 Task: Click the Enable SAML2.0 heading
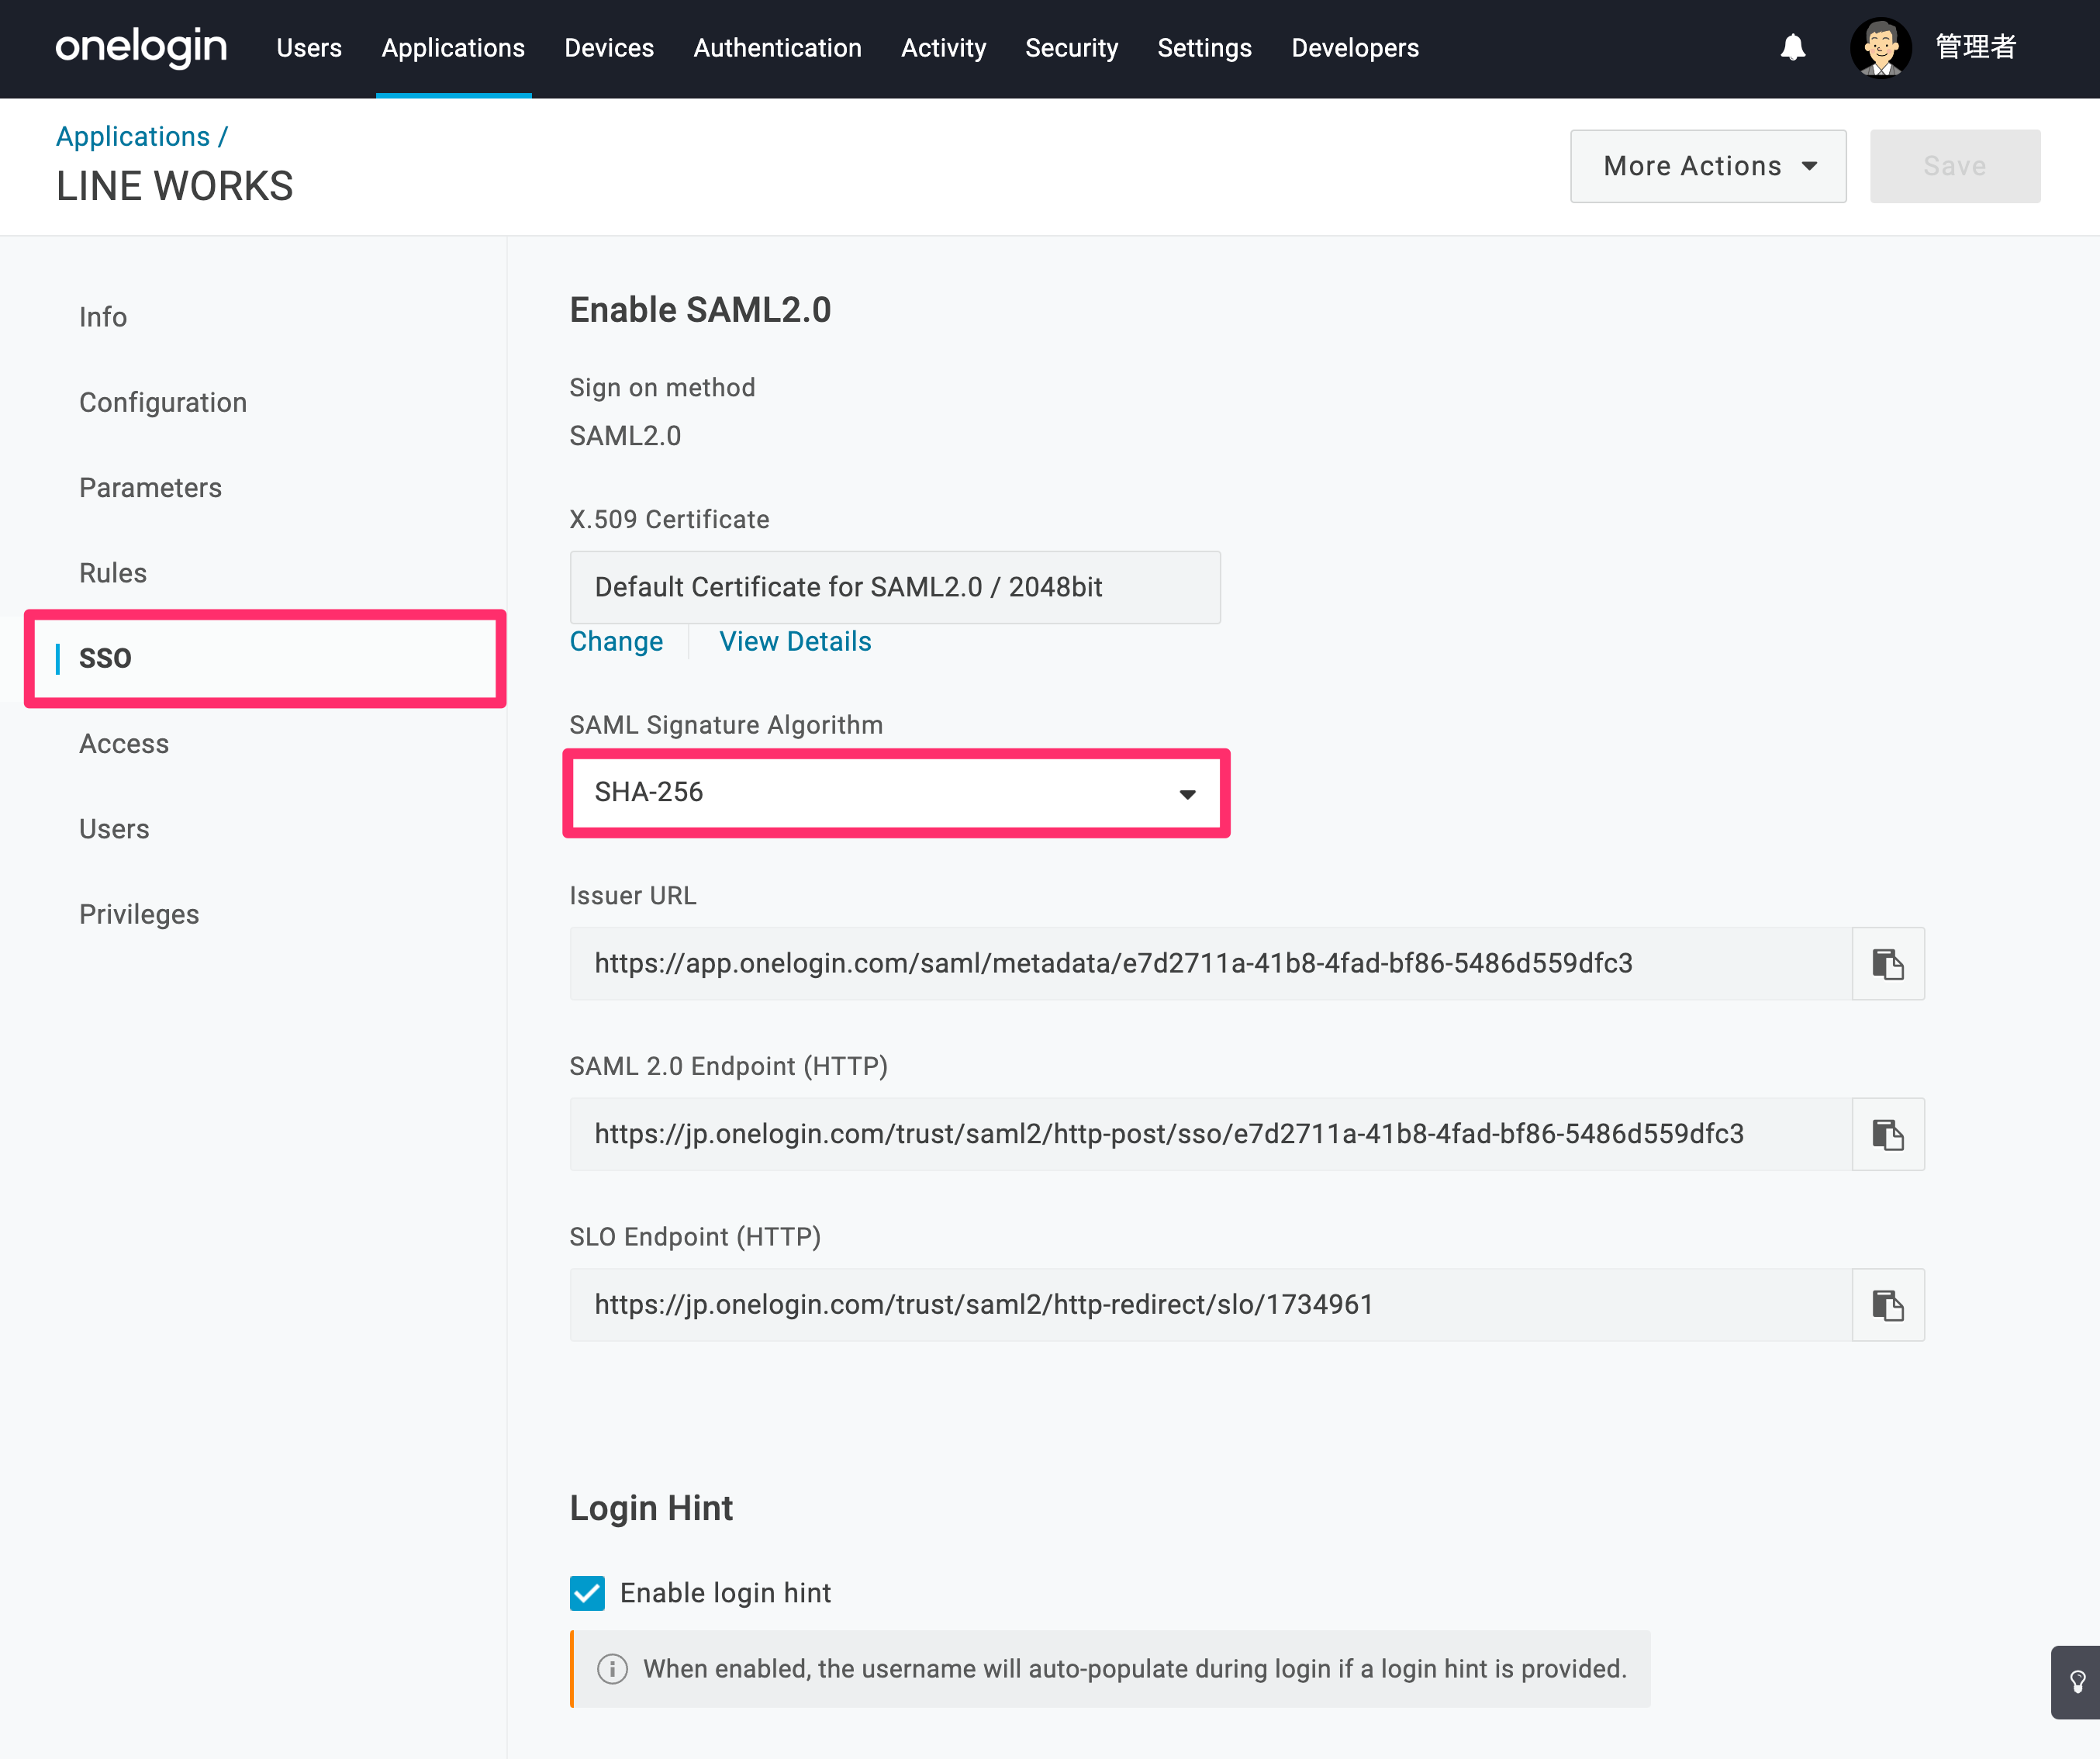(x=700, y=310)
